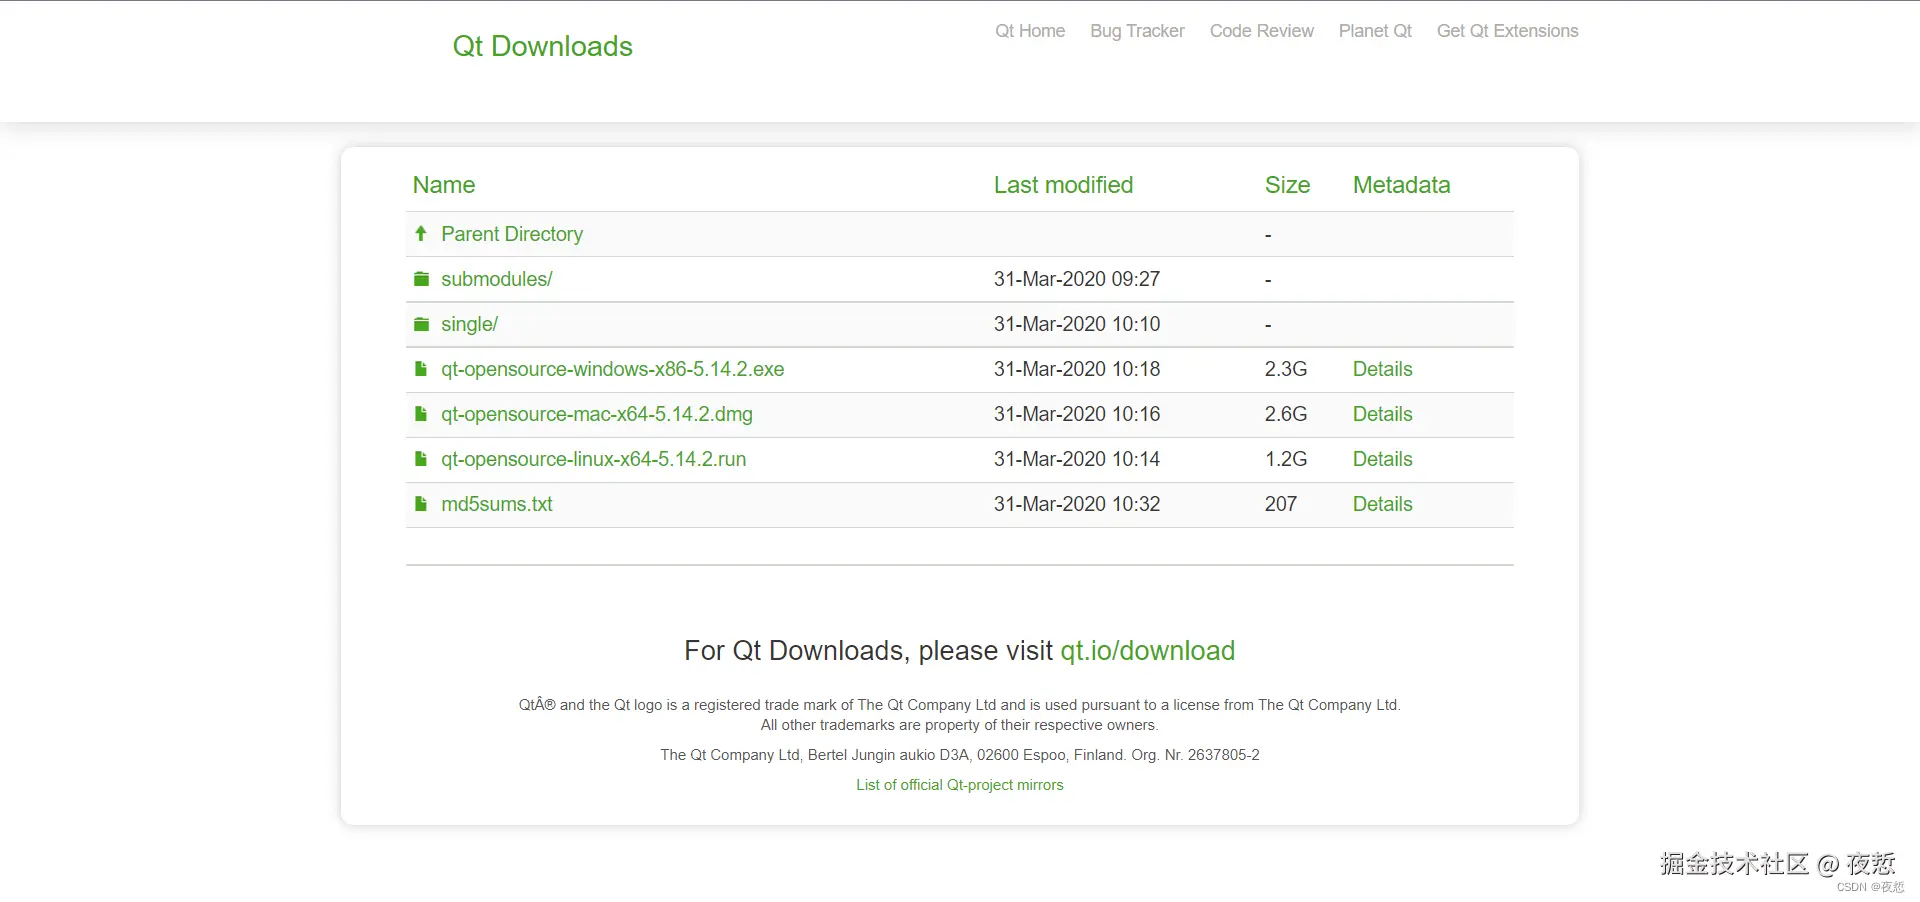Open the single/ directory
The width and height of the screenshot is (1920, 902).
[470, 324]
